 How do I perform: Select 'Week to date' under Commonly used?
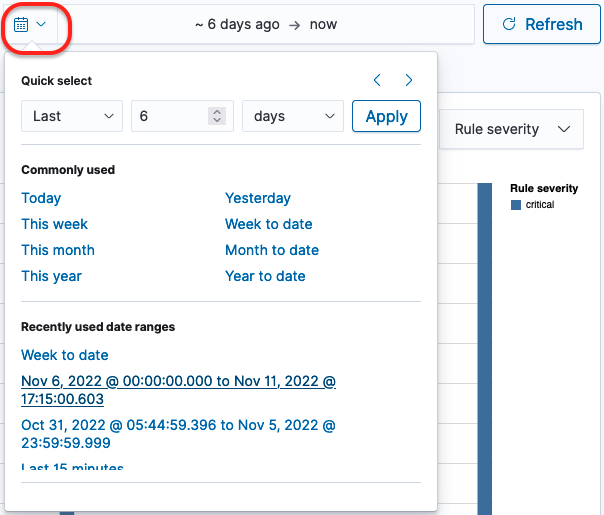click(x=268, y=224)
